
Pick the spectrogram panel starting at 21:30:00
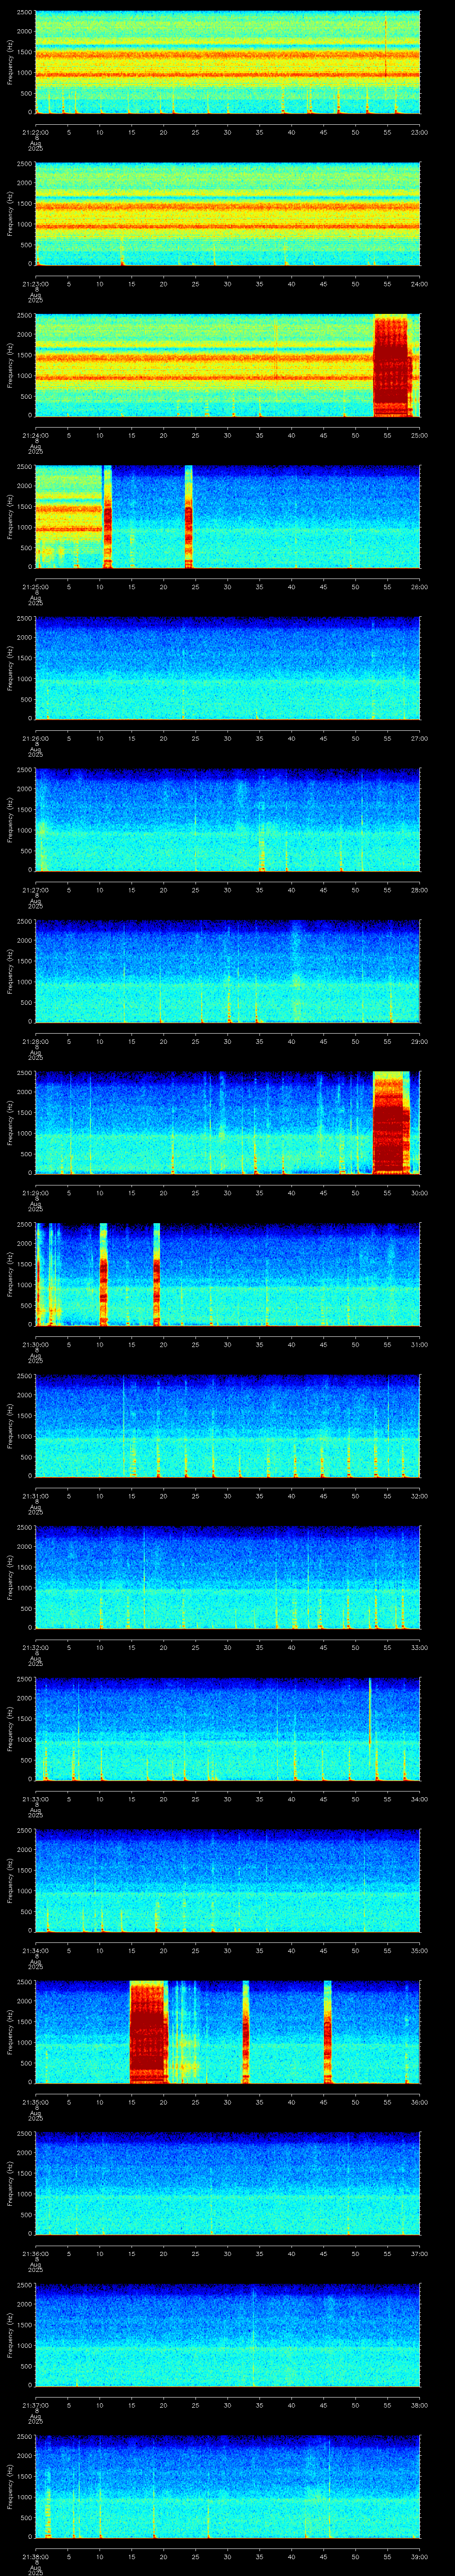[x=227, y=1274]
